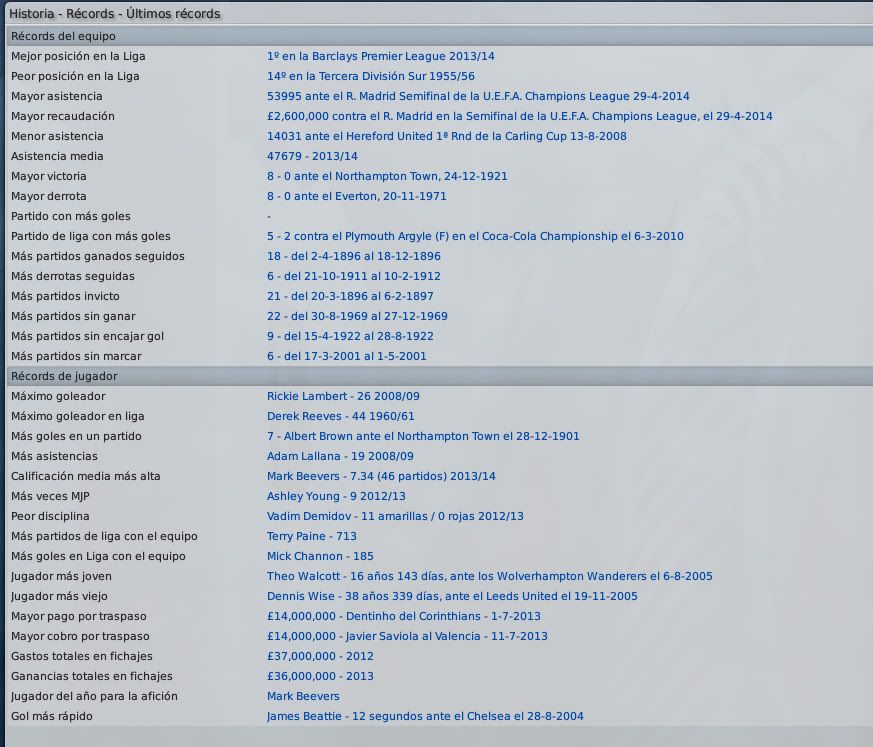The image size is (873, 747).
Task: Open the best league position record, Barclays Premier League 2013/14
Action: [x=380, y=56]
